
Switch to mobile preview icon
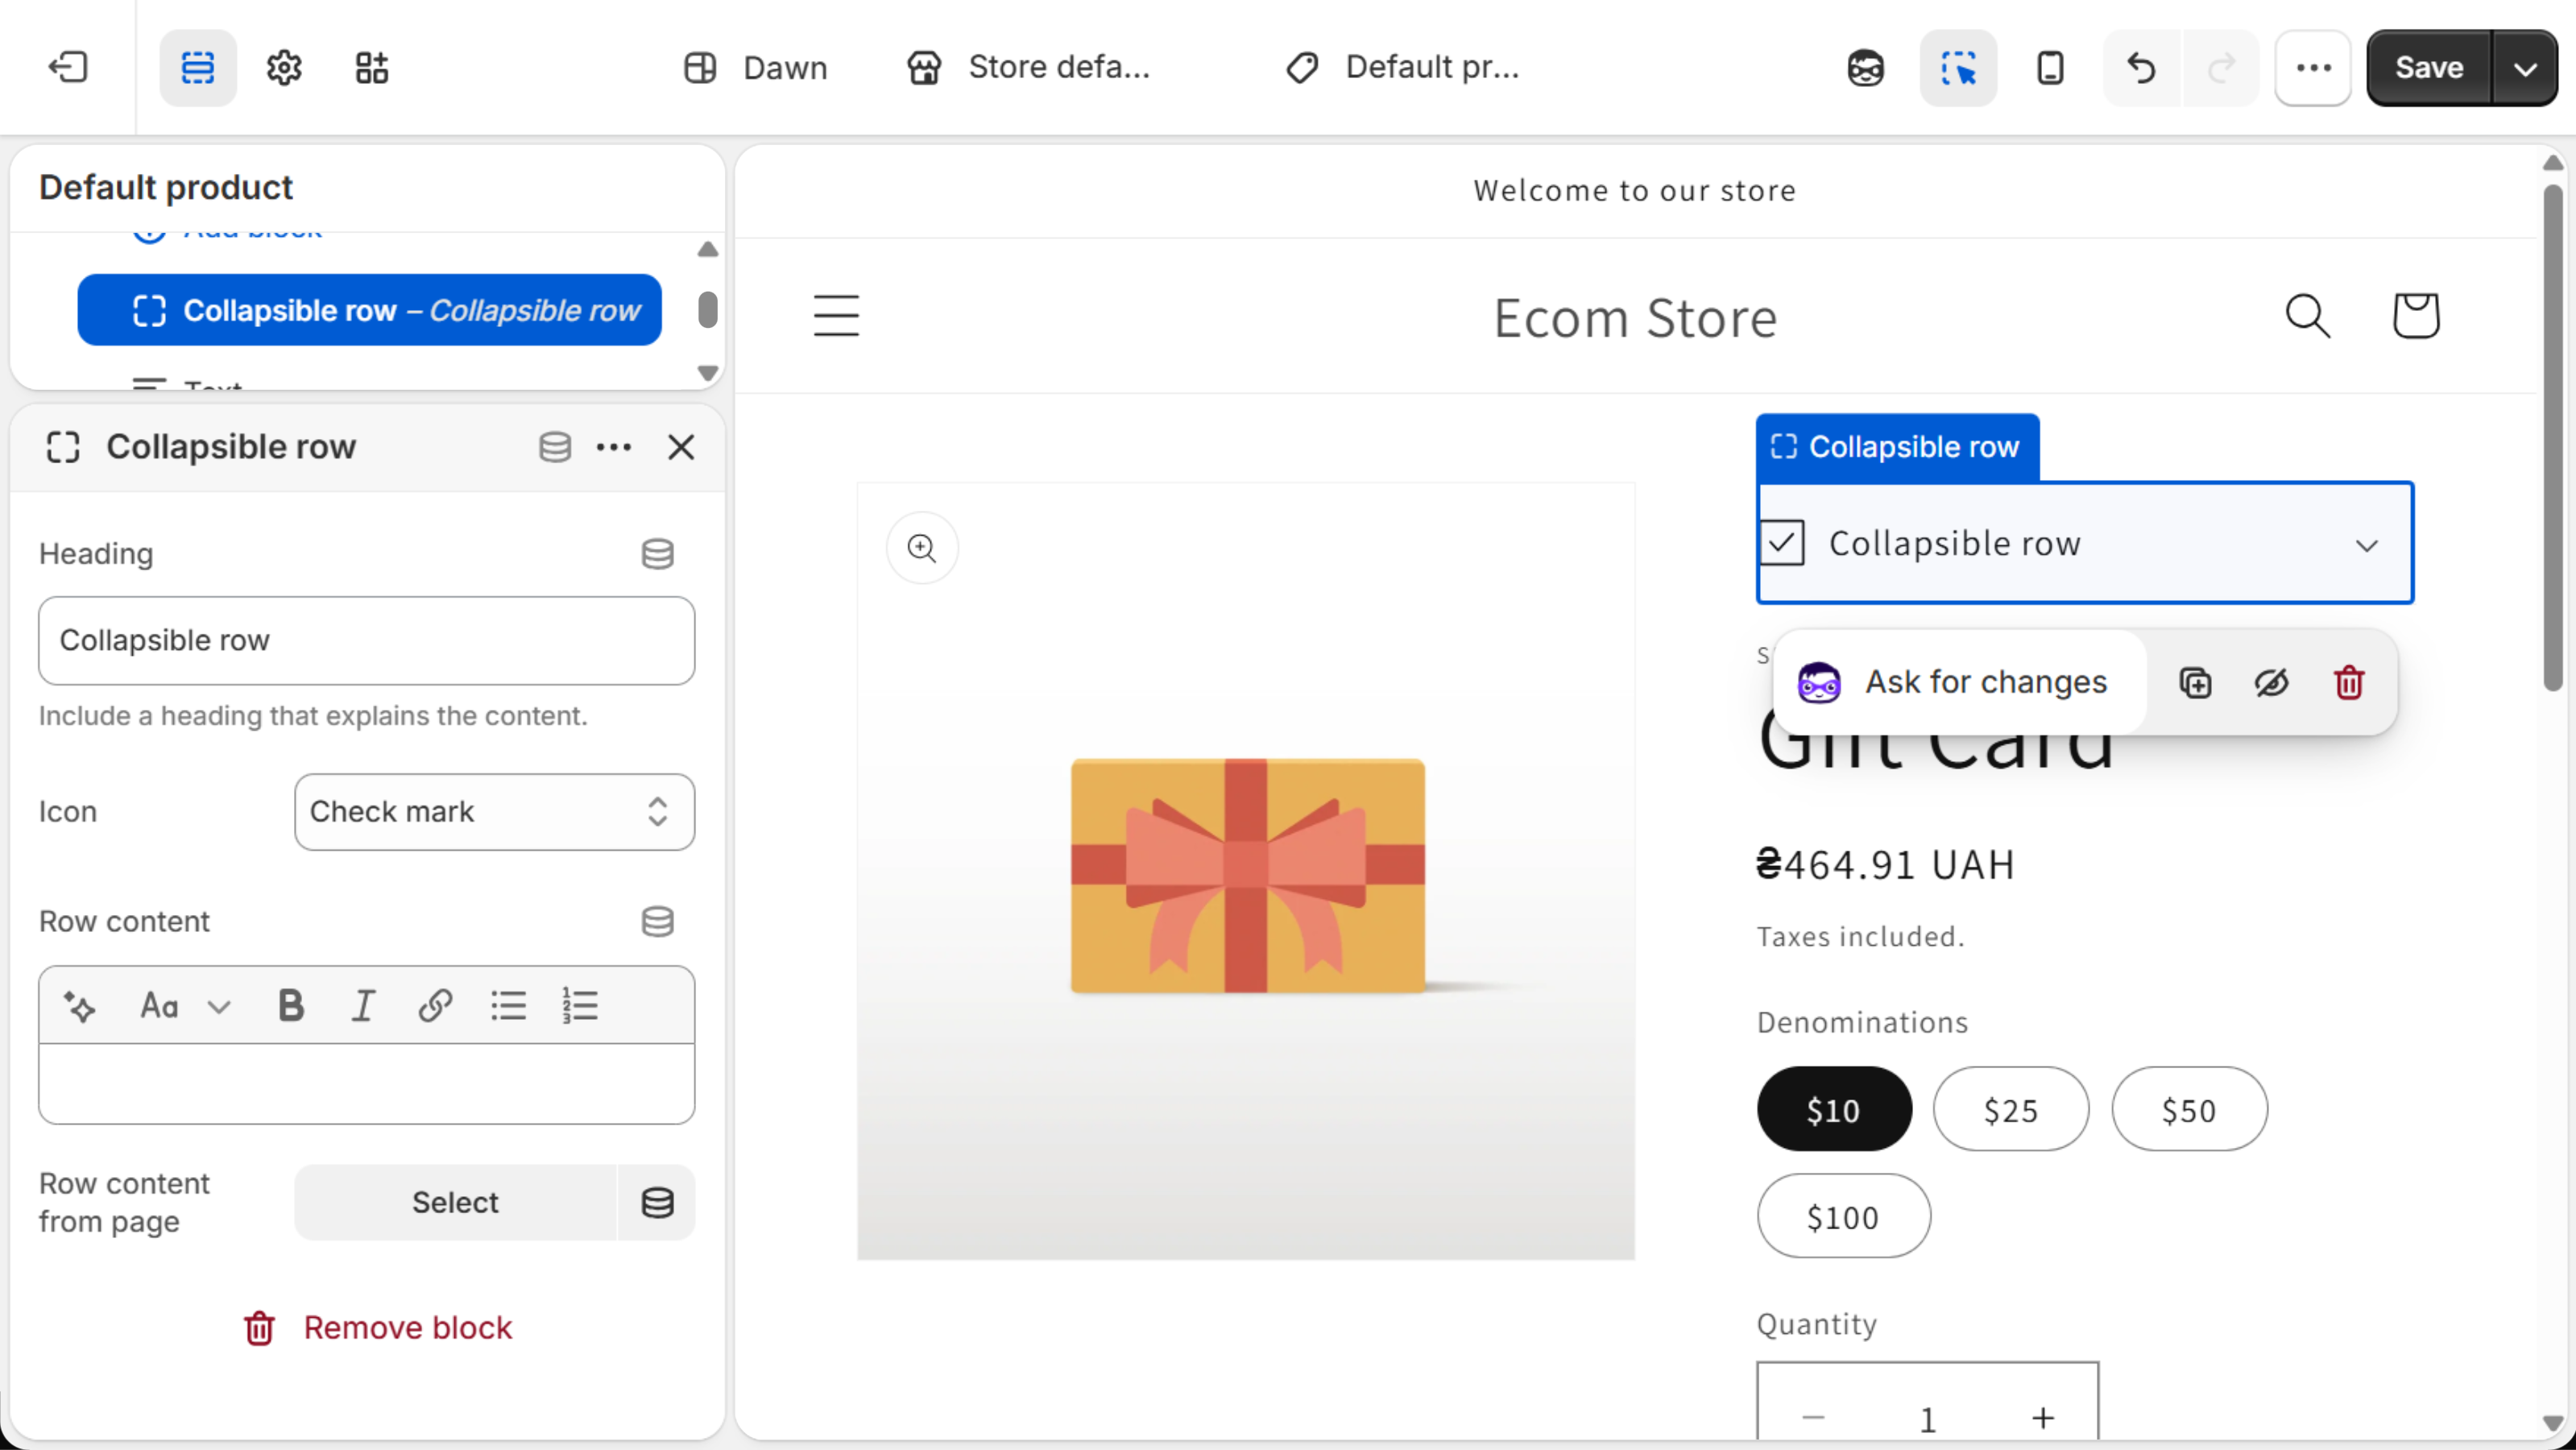click(2050, 68)
